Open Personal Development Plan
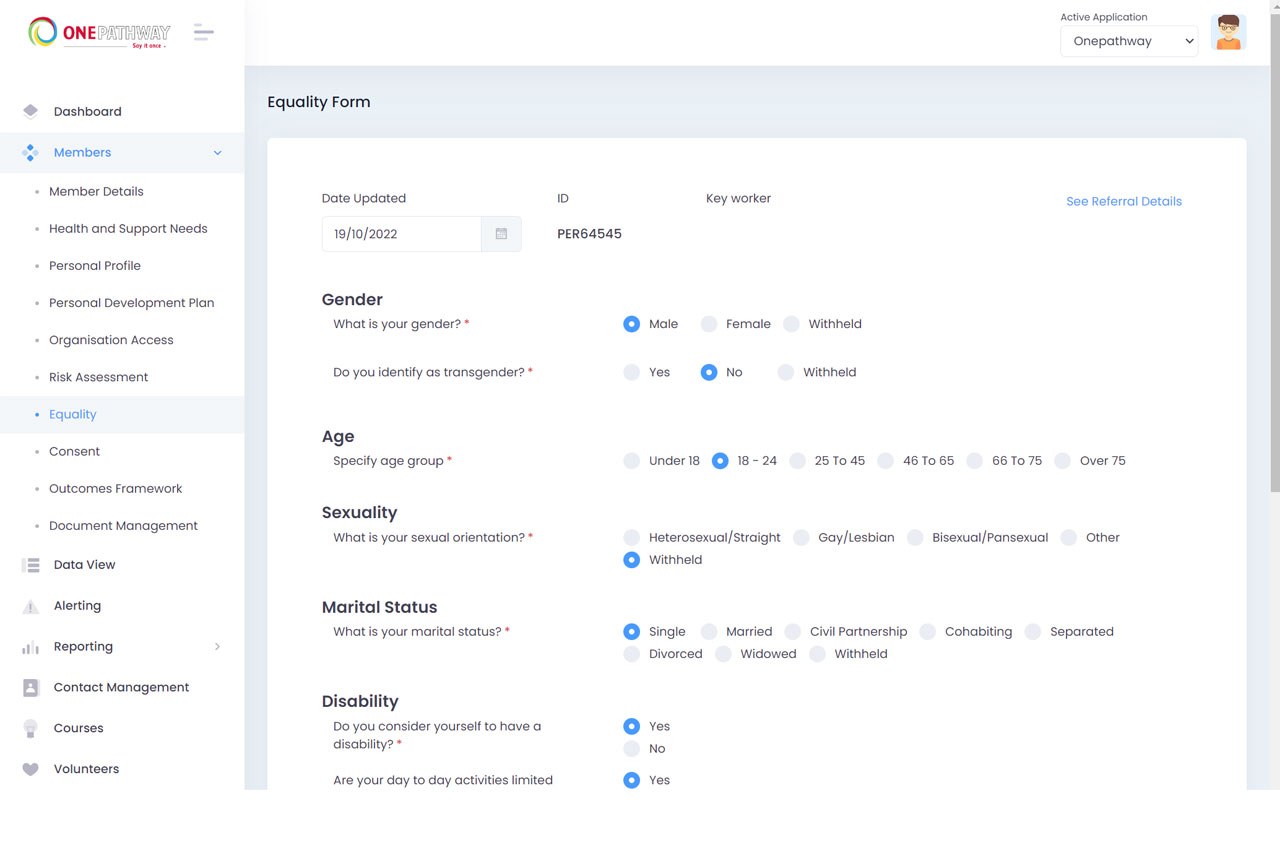Viewport: 1280px width, 853px height. [131, 303]
